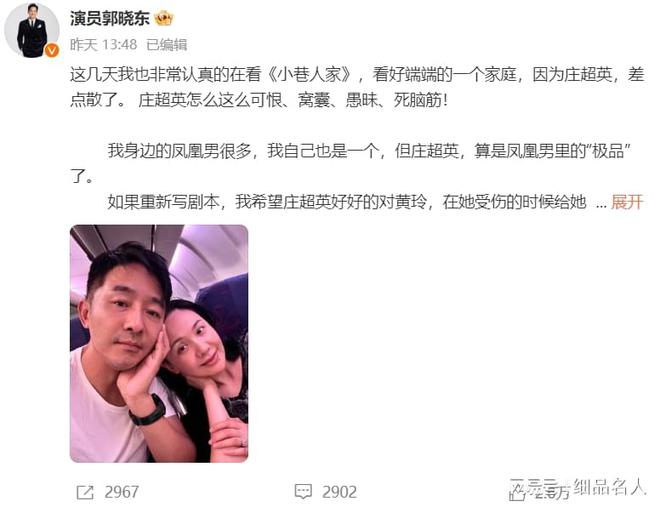The width and height of the screenshot is (660, 507).
Task: Click the watermark logo beside 细品名人
Action: click(x=539, y=489)
